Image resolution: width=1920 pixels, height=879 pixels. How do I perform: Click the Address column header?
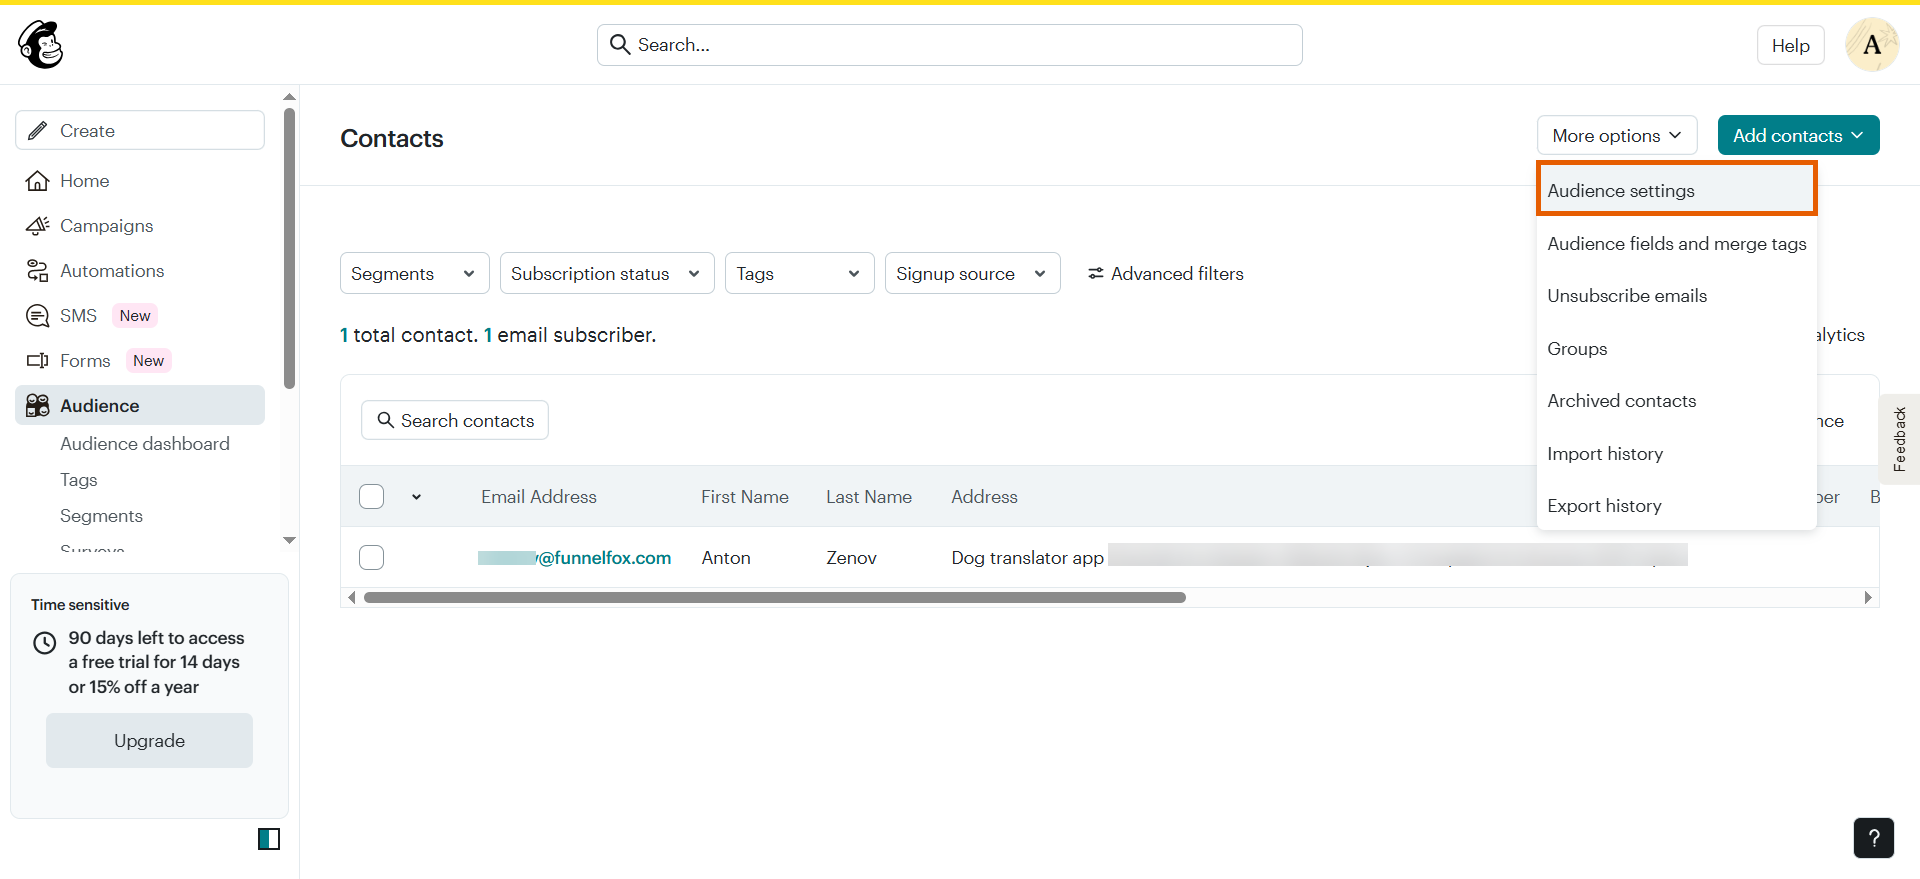(x=984, y=497)
